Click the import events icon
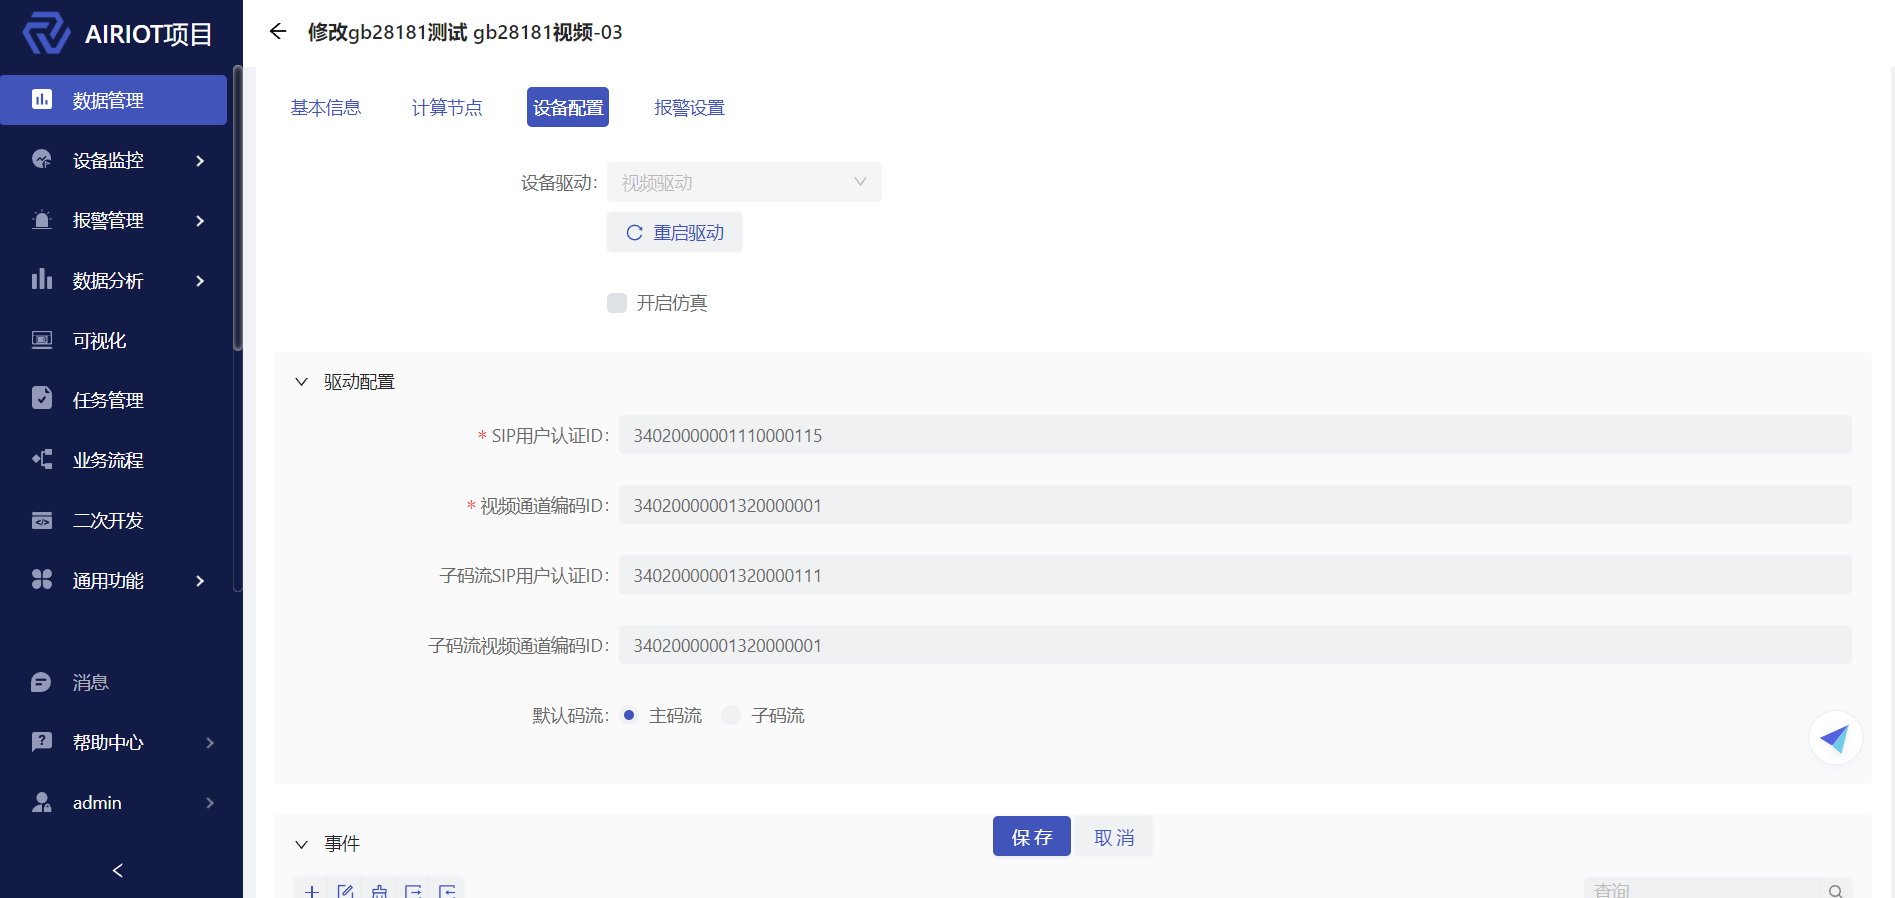Viewport: 1895px width, 898px height. [447, 891]
